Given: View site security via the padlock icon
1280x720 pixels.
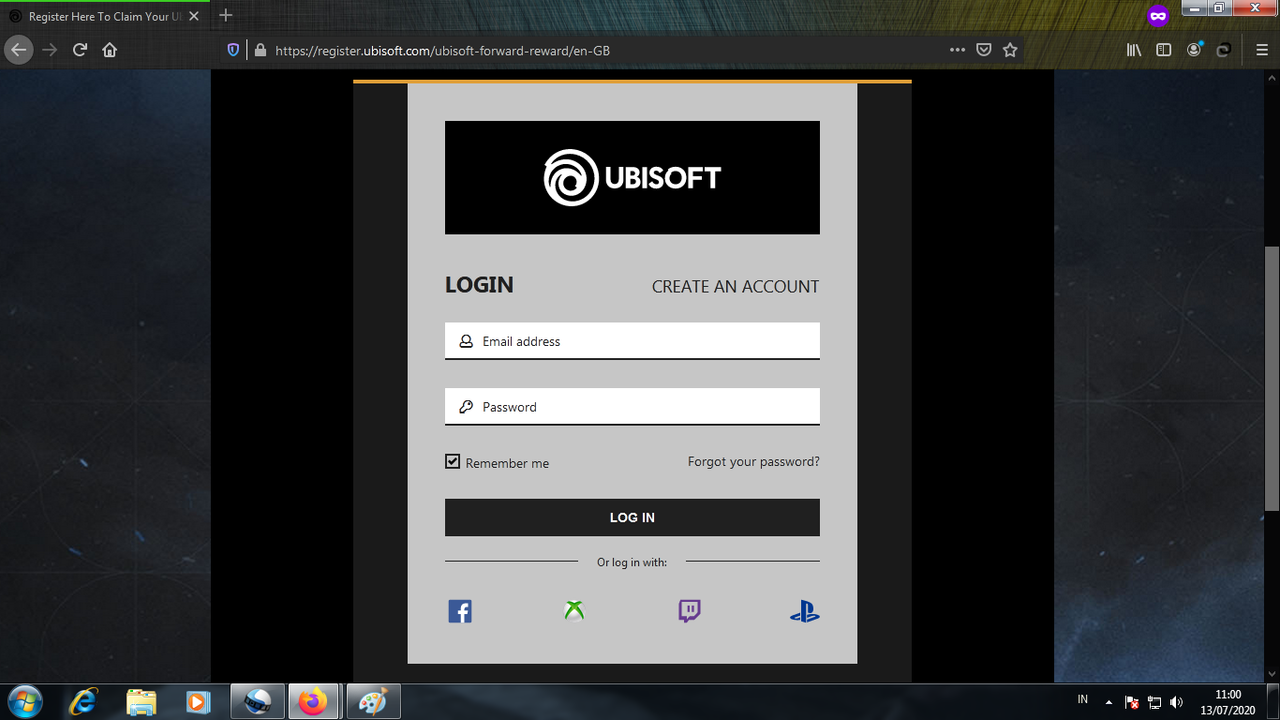Looking at the screenshot, I should point(260,50).
